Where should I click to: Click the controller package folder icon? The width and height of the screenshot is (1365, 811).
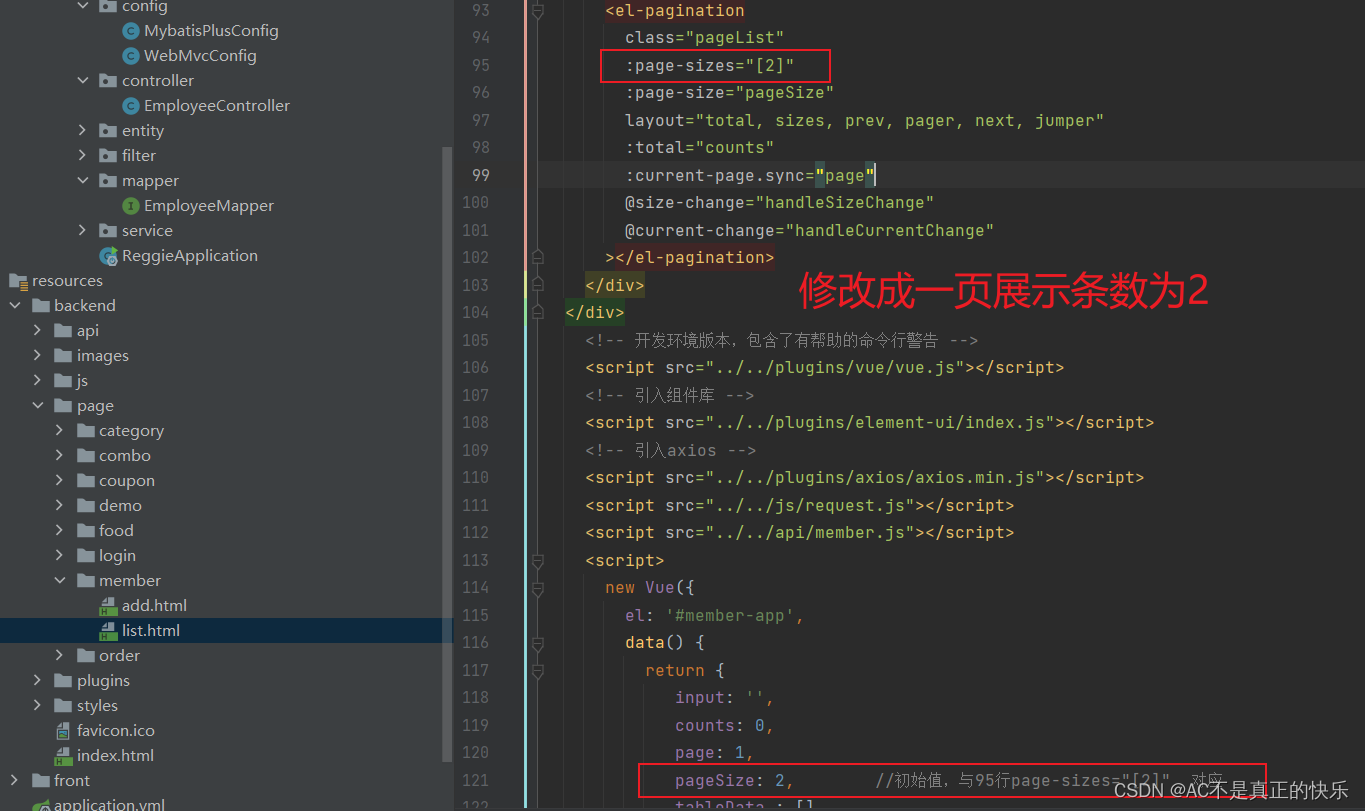[x=108, y=81]
